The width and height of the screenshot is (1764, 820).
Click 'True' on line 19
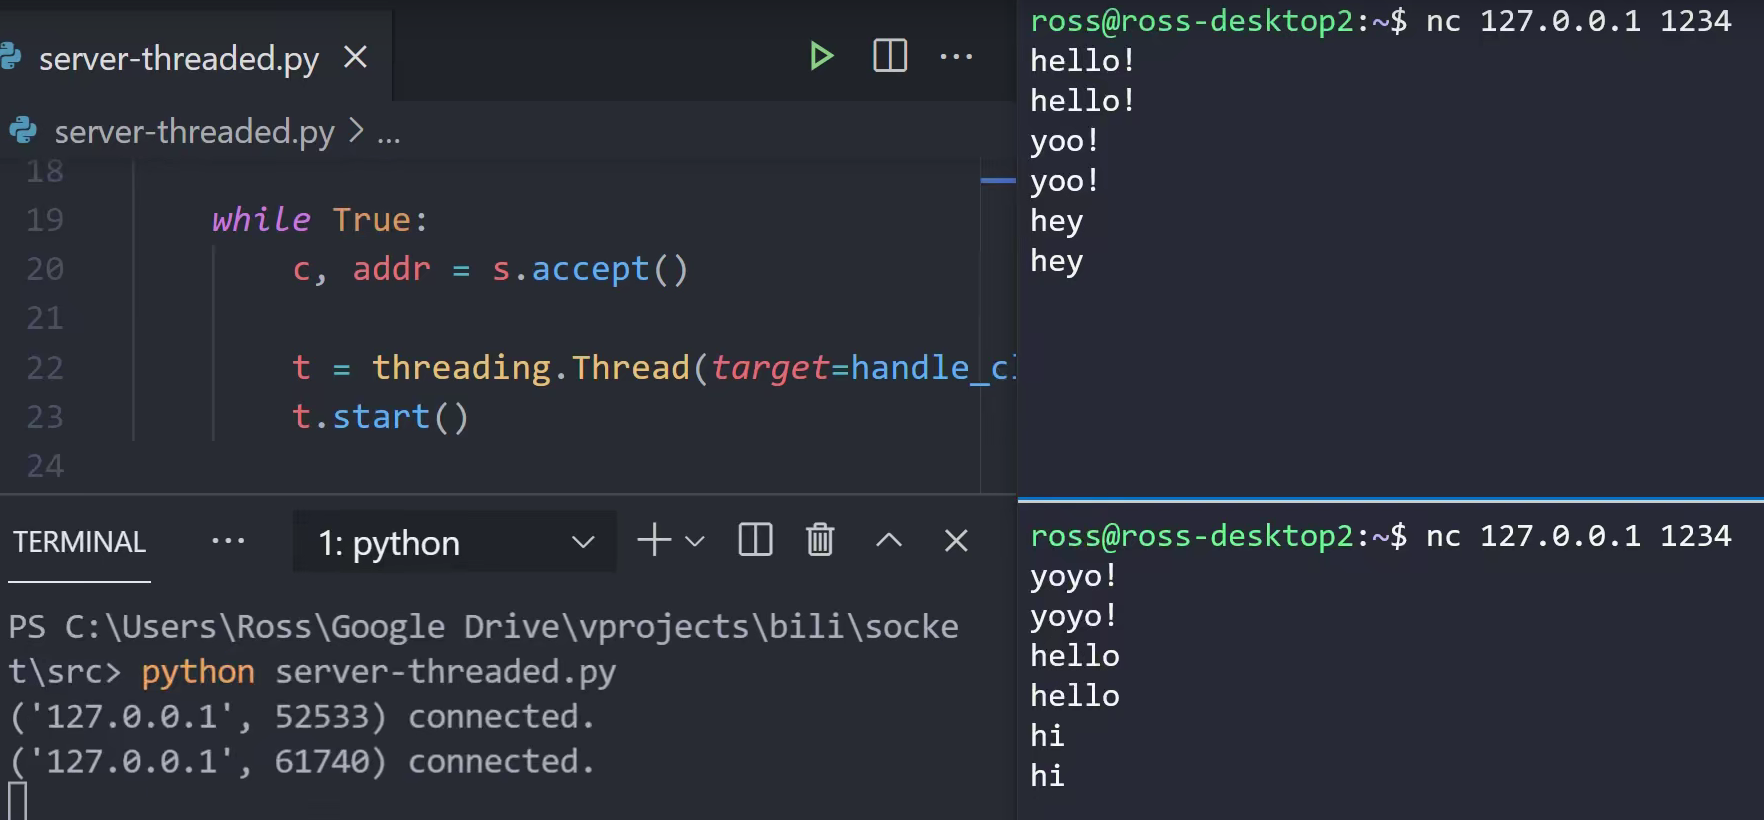(x=371, y=219)
